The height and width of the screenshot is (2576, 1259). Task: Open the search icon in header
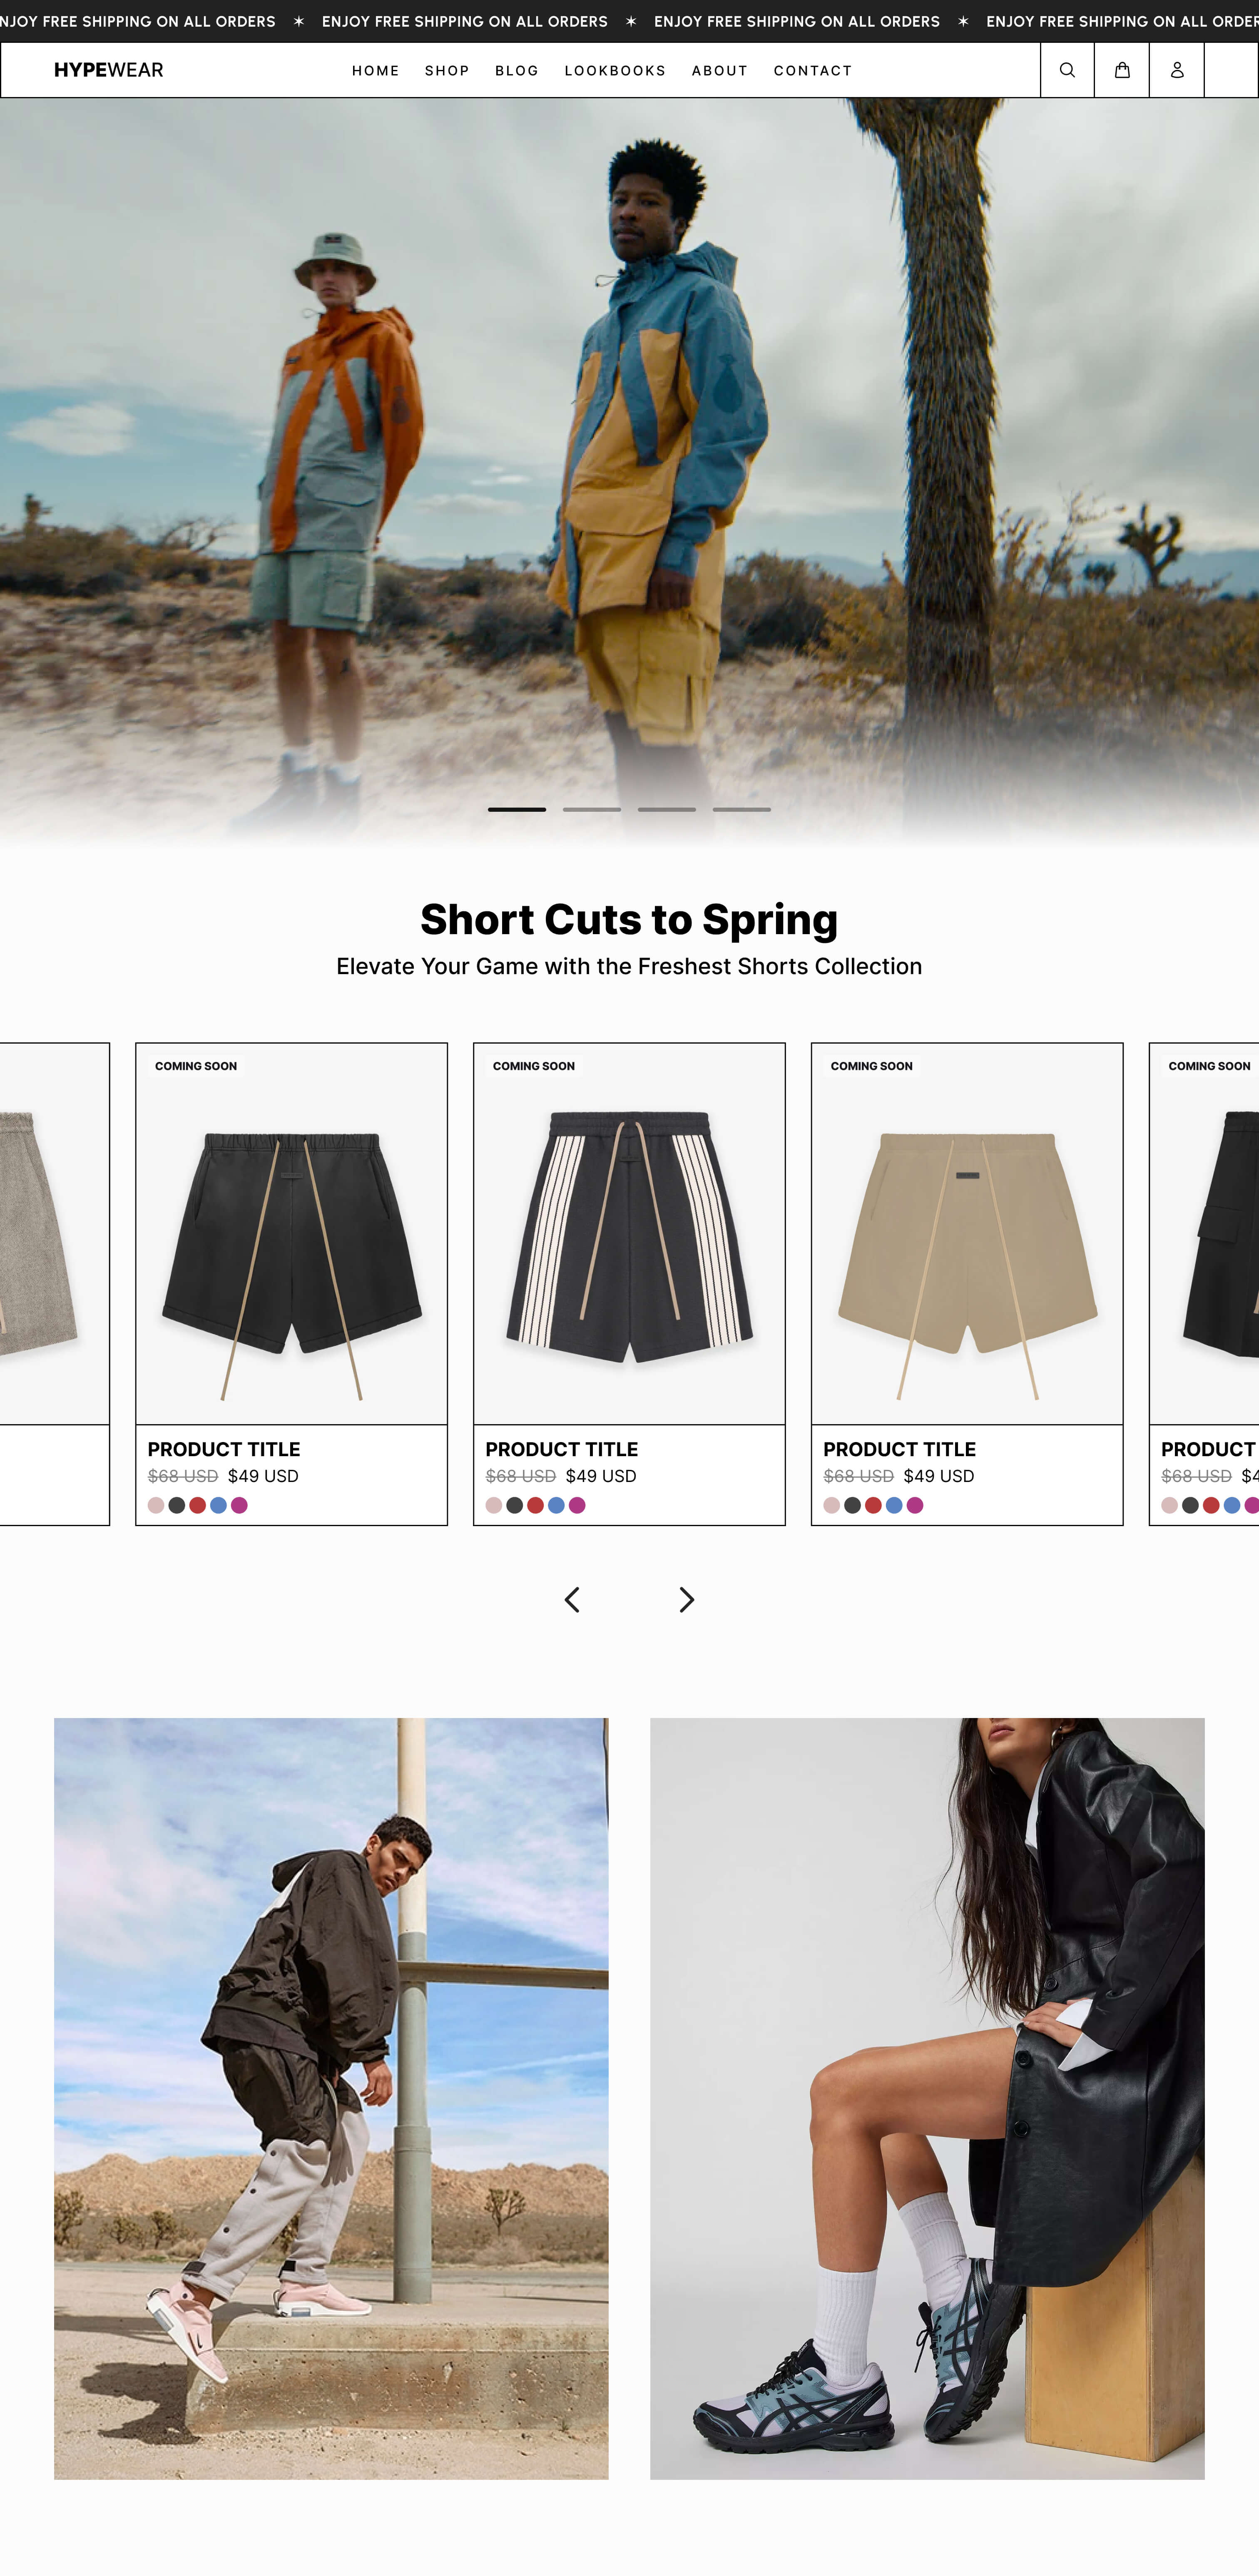coord(1067,70)
